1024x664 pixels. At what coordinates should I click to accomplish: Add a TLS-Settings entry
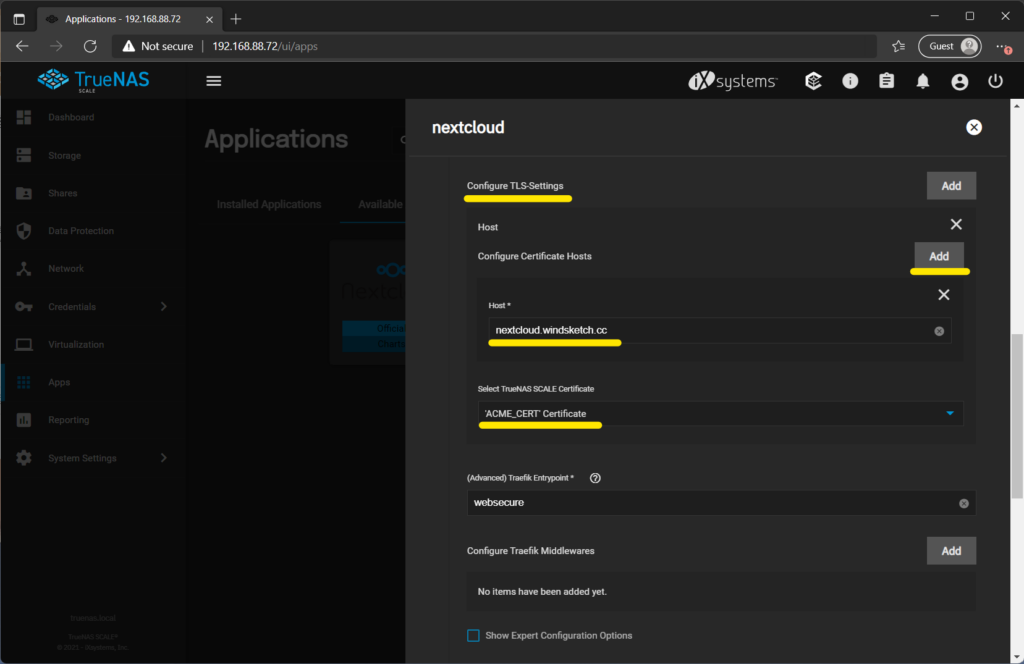tap(951, 186)
